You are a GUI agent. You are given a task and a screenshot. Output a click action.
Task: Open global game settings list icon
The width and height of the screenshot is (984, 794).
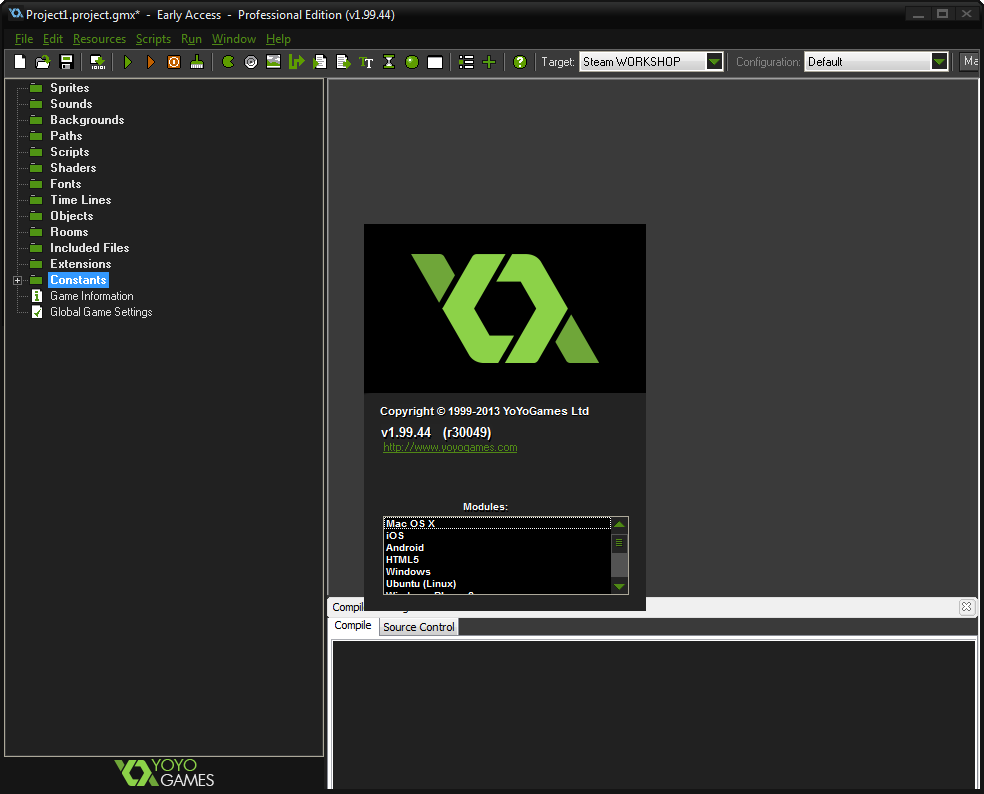coord(466,62)
